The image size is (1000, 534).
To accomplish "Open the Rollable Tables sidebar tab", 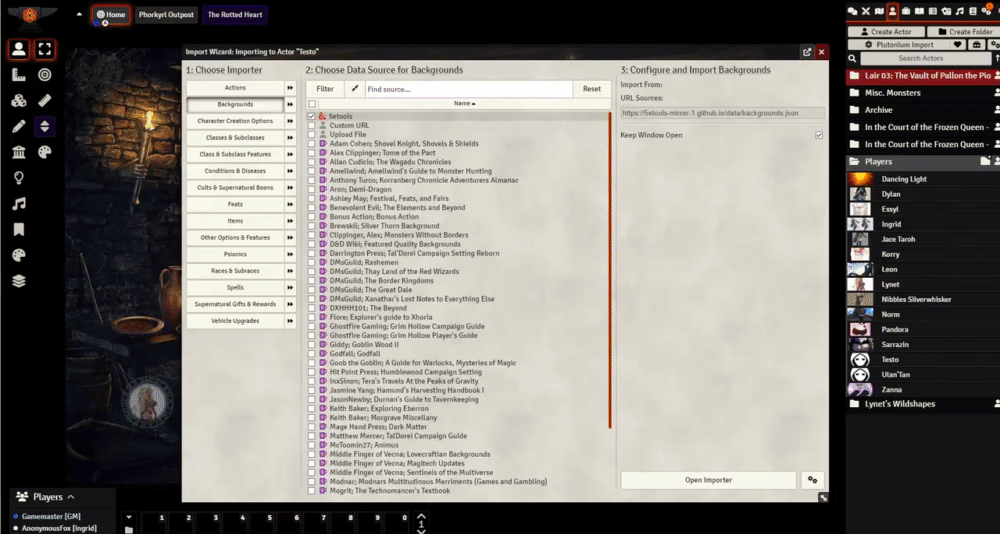I will 932,11.
